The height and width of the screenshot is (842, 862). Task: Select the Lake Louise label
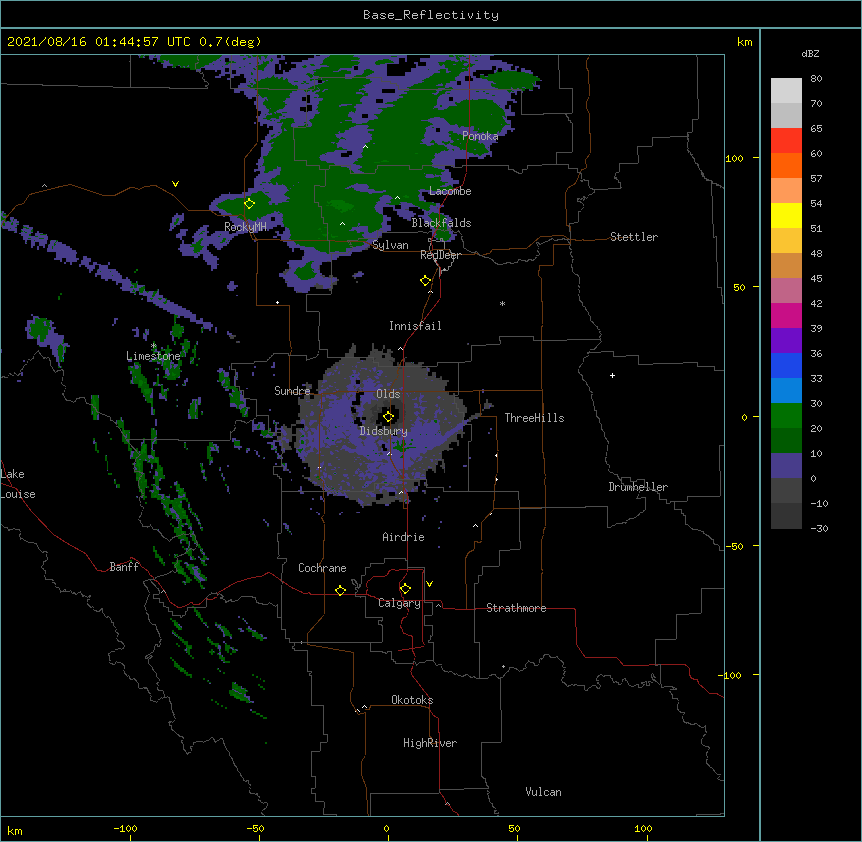(17, 484)
